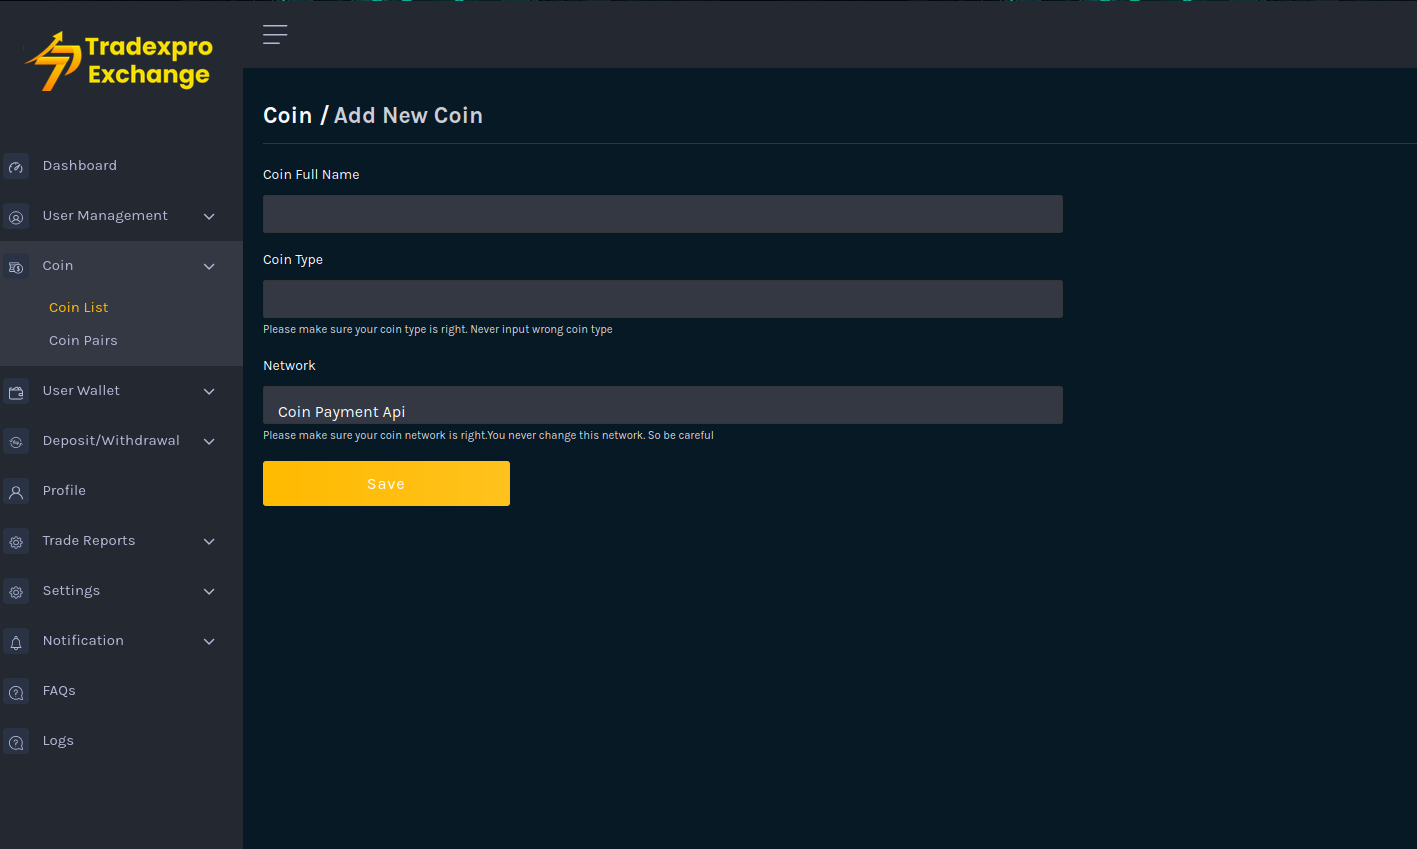Click the FAQs question icon
1417x849 pixels.
coord(16,692)
